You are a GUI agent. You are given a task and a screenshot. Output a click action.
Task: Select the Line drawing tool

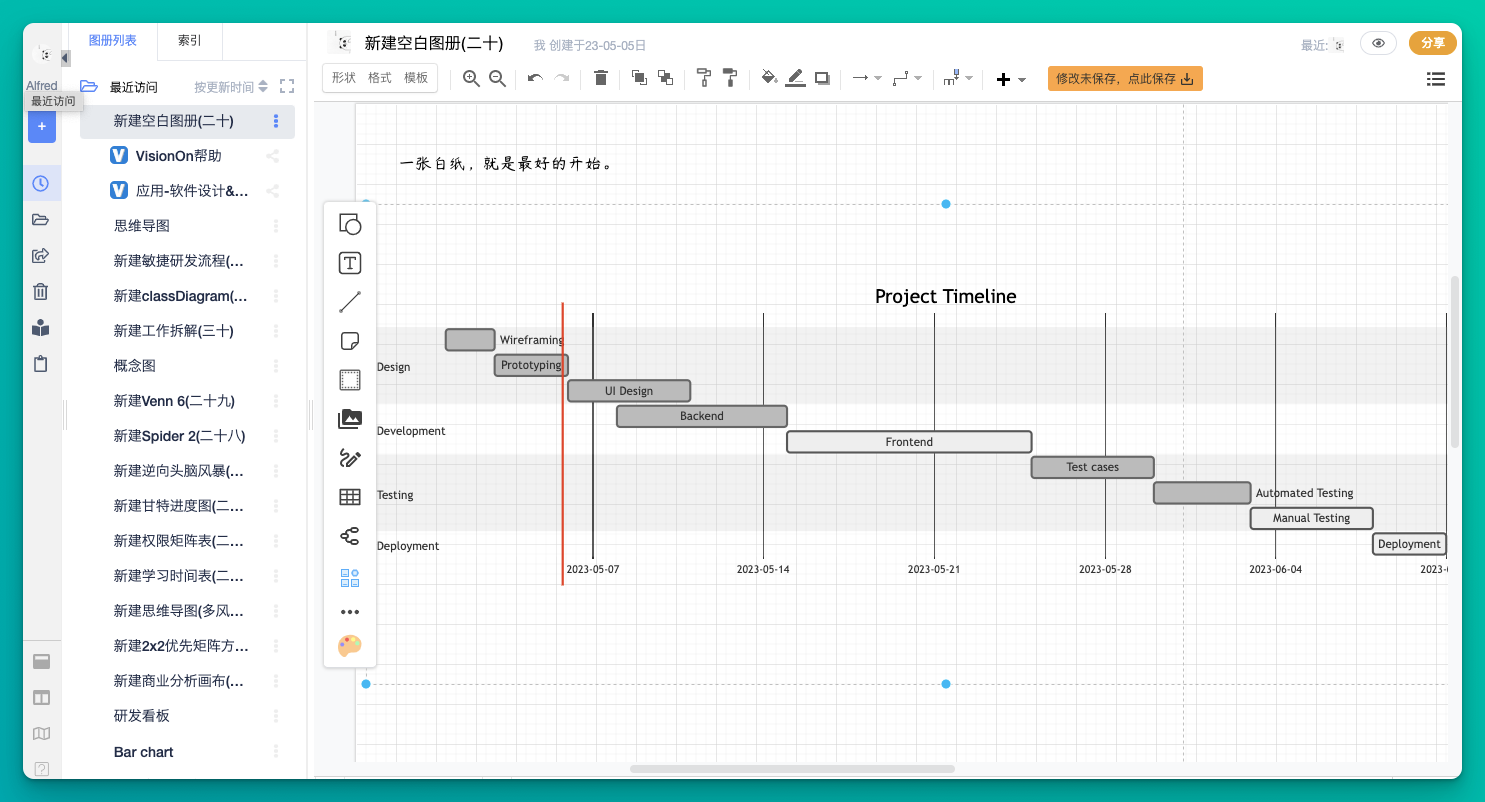tap(350, 301)
